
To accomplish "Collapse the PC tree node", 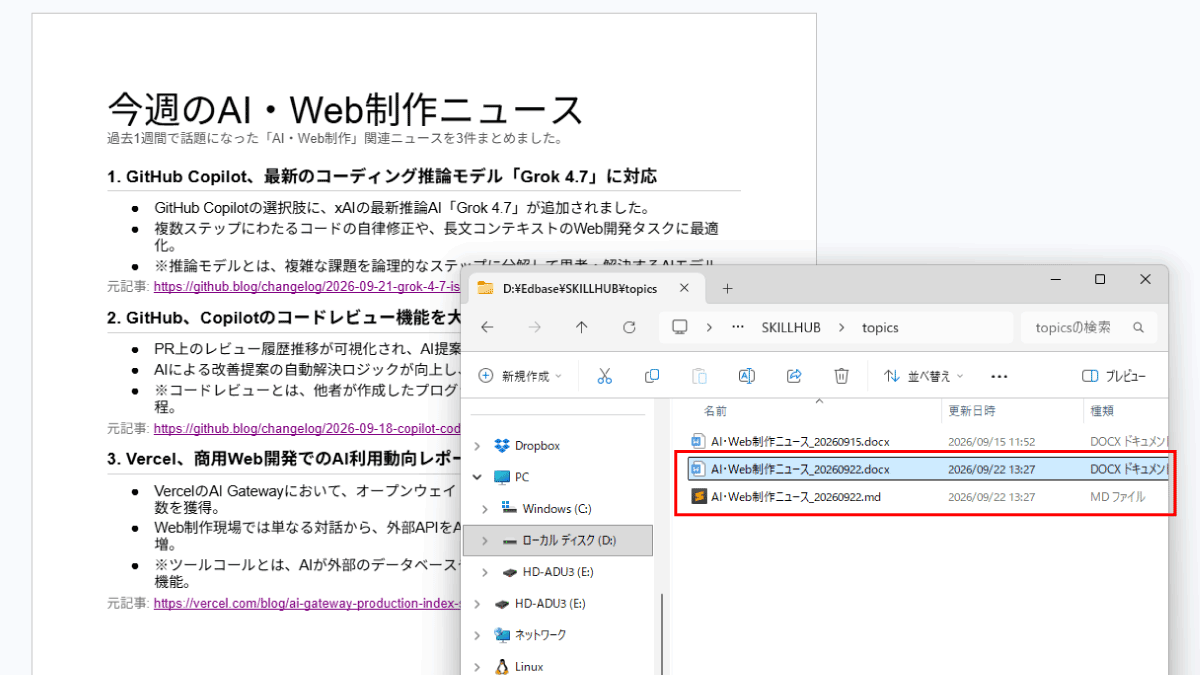I will [x=477, y=477].
